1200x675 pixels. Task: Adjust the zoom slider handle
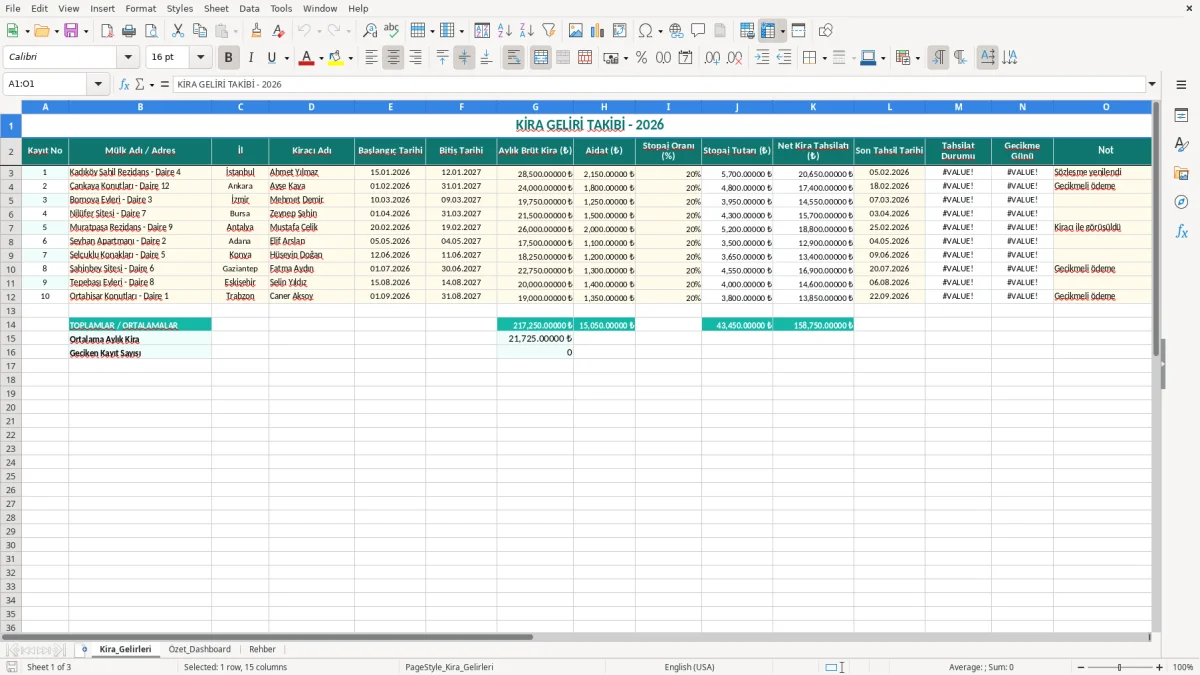click(x=1119, y=667)
